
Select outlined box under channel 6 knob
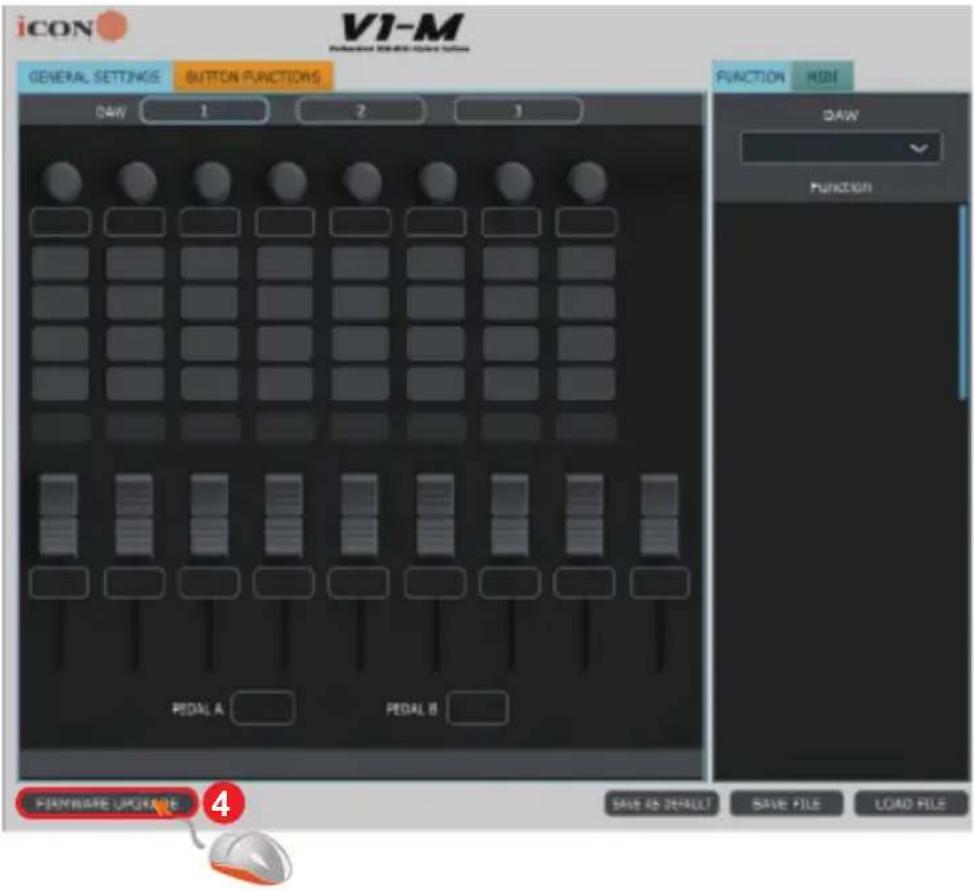click(435, 222)
